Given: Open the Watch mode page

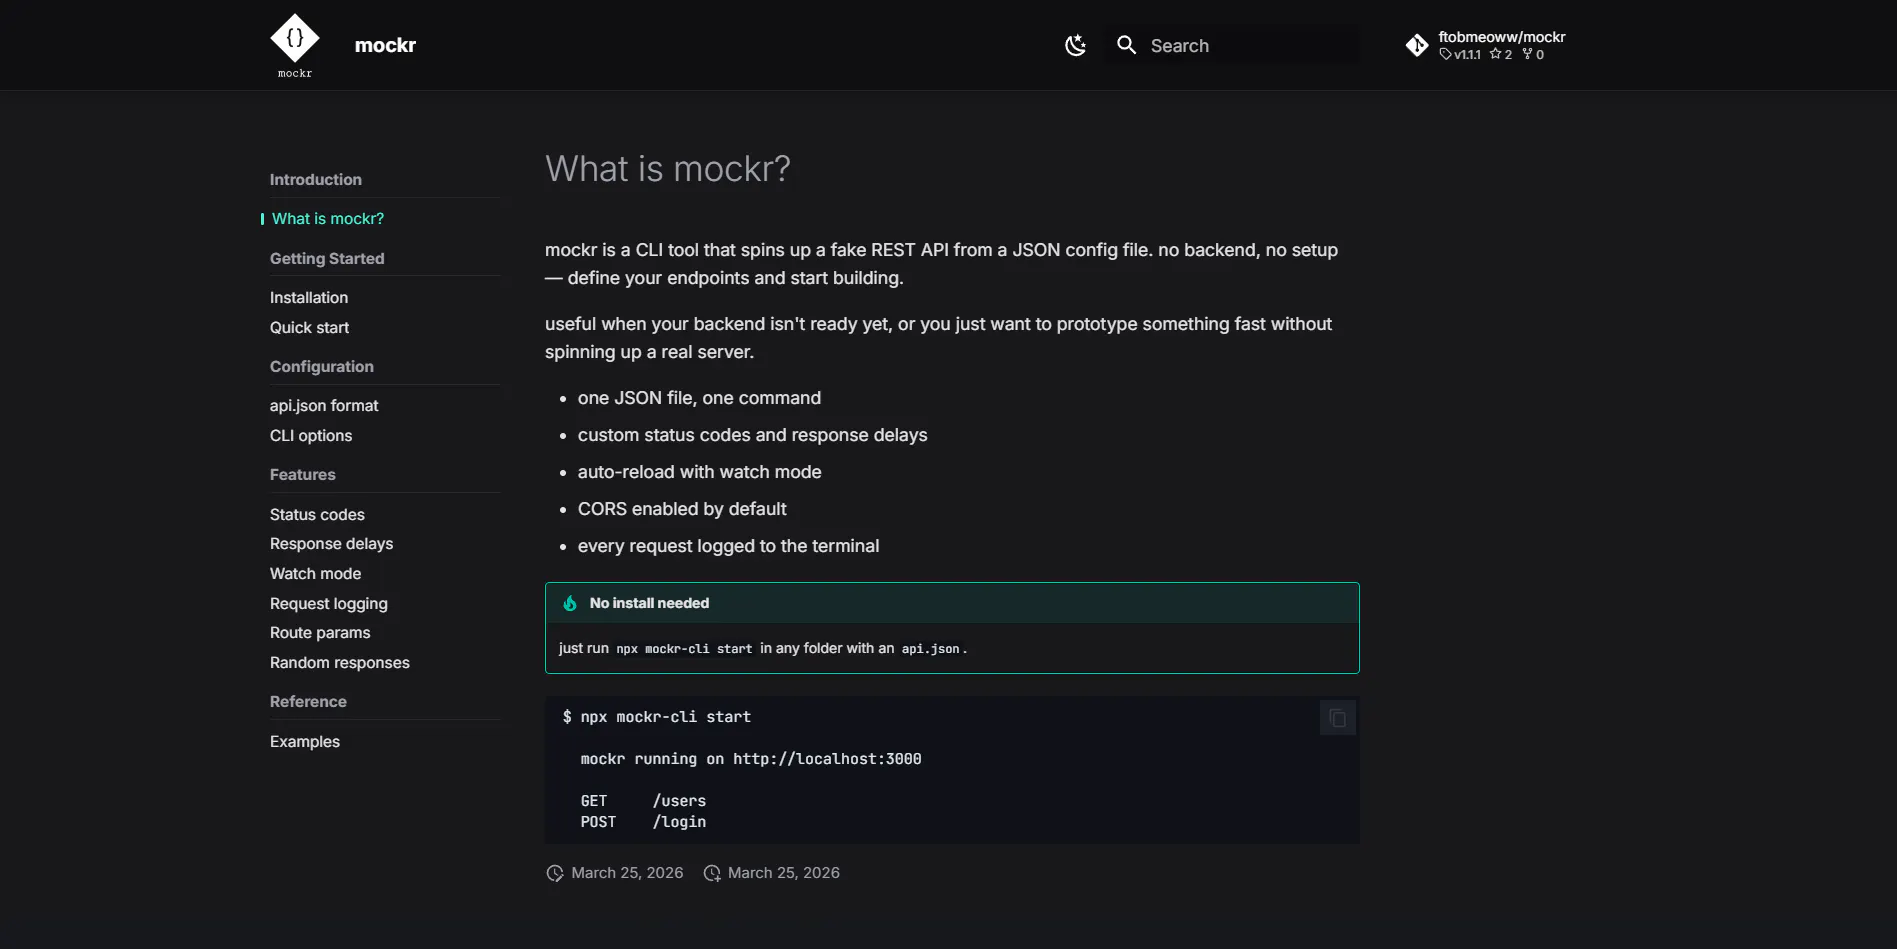Looking at the screenshot, I should pos(315,573).
